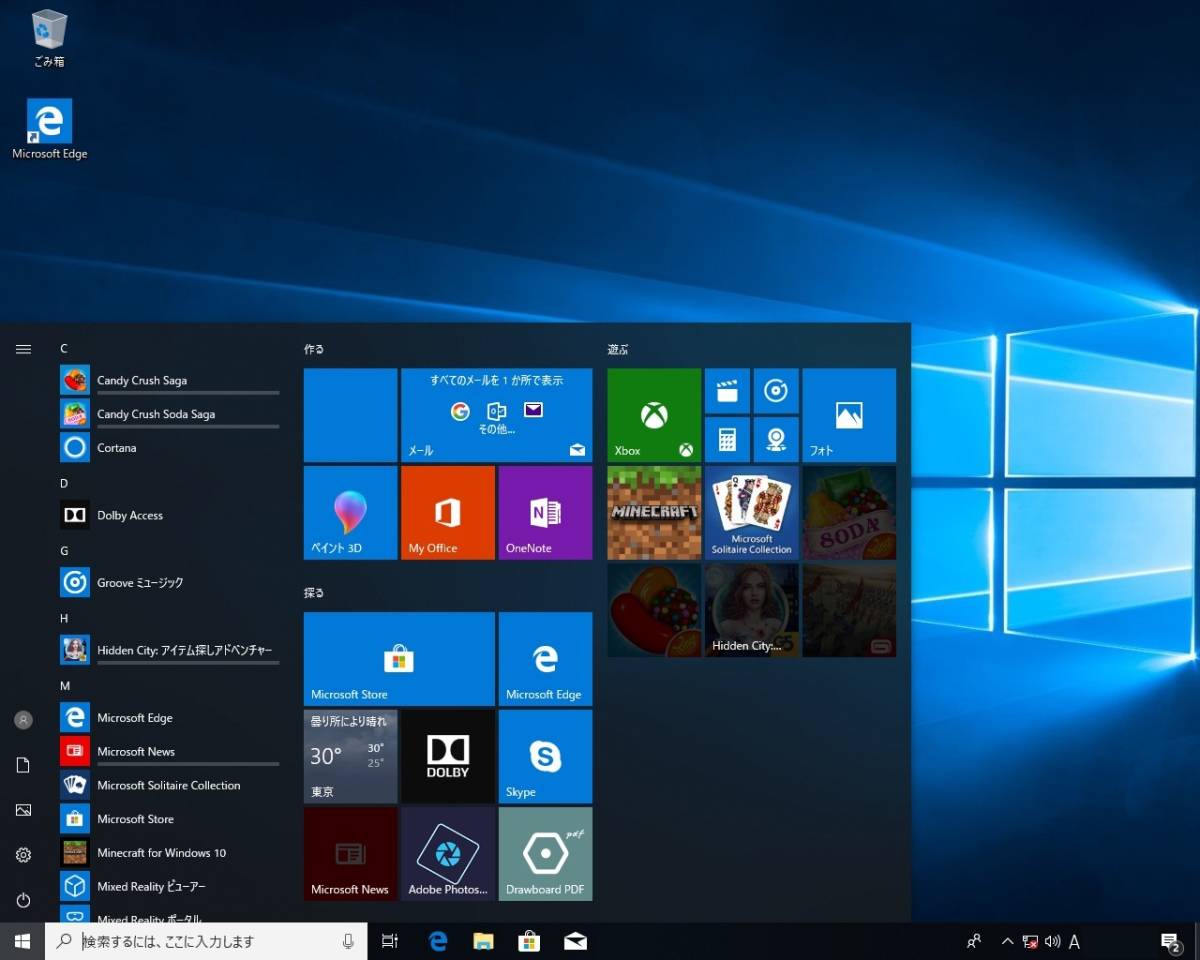Open Microsoft Edge in the app list
Viewport: 1200px width, 960px height.
click(x=170, y=718)
